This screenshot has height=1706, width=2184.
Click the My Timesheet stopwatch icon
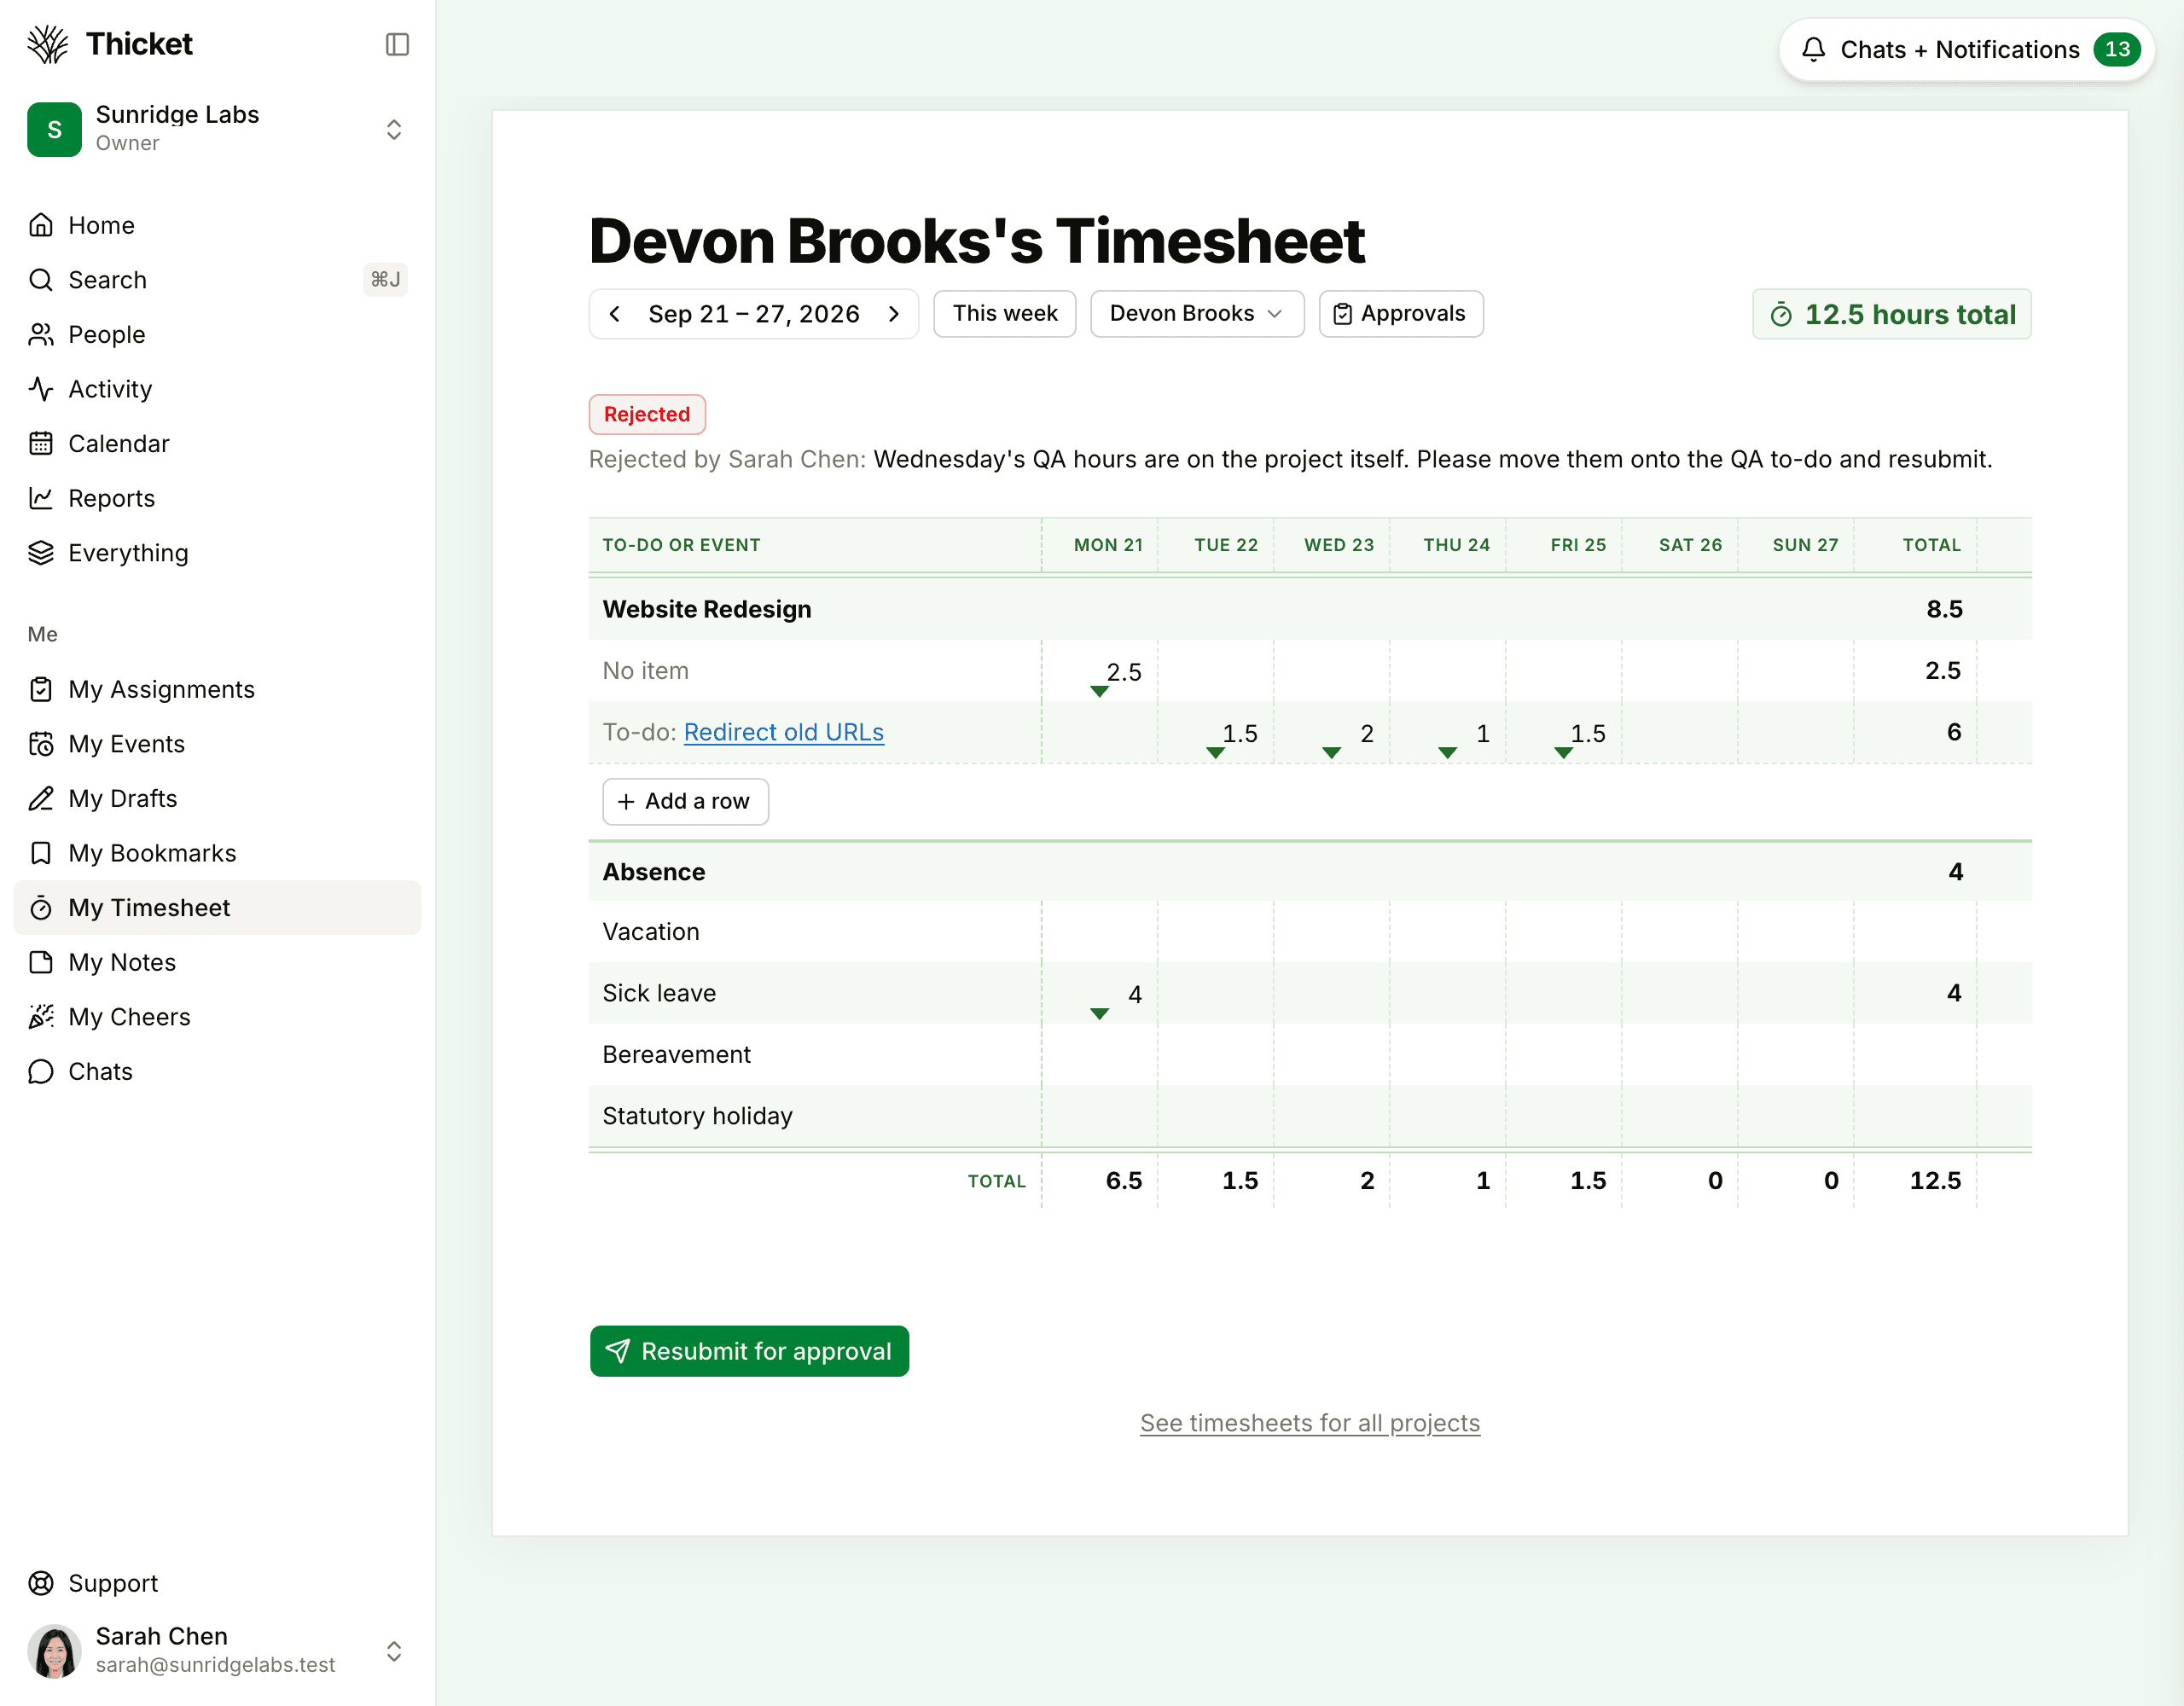[41, 908]
